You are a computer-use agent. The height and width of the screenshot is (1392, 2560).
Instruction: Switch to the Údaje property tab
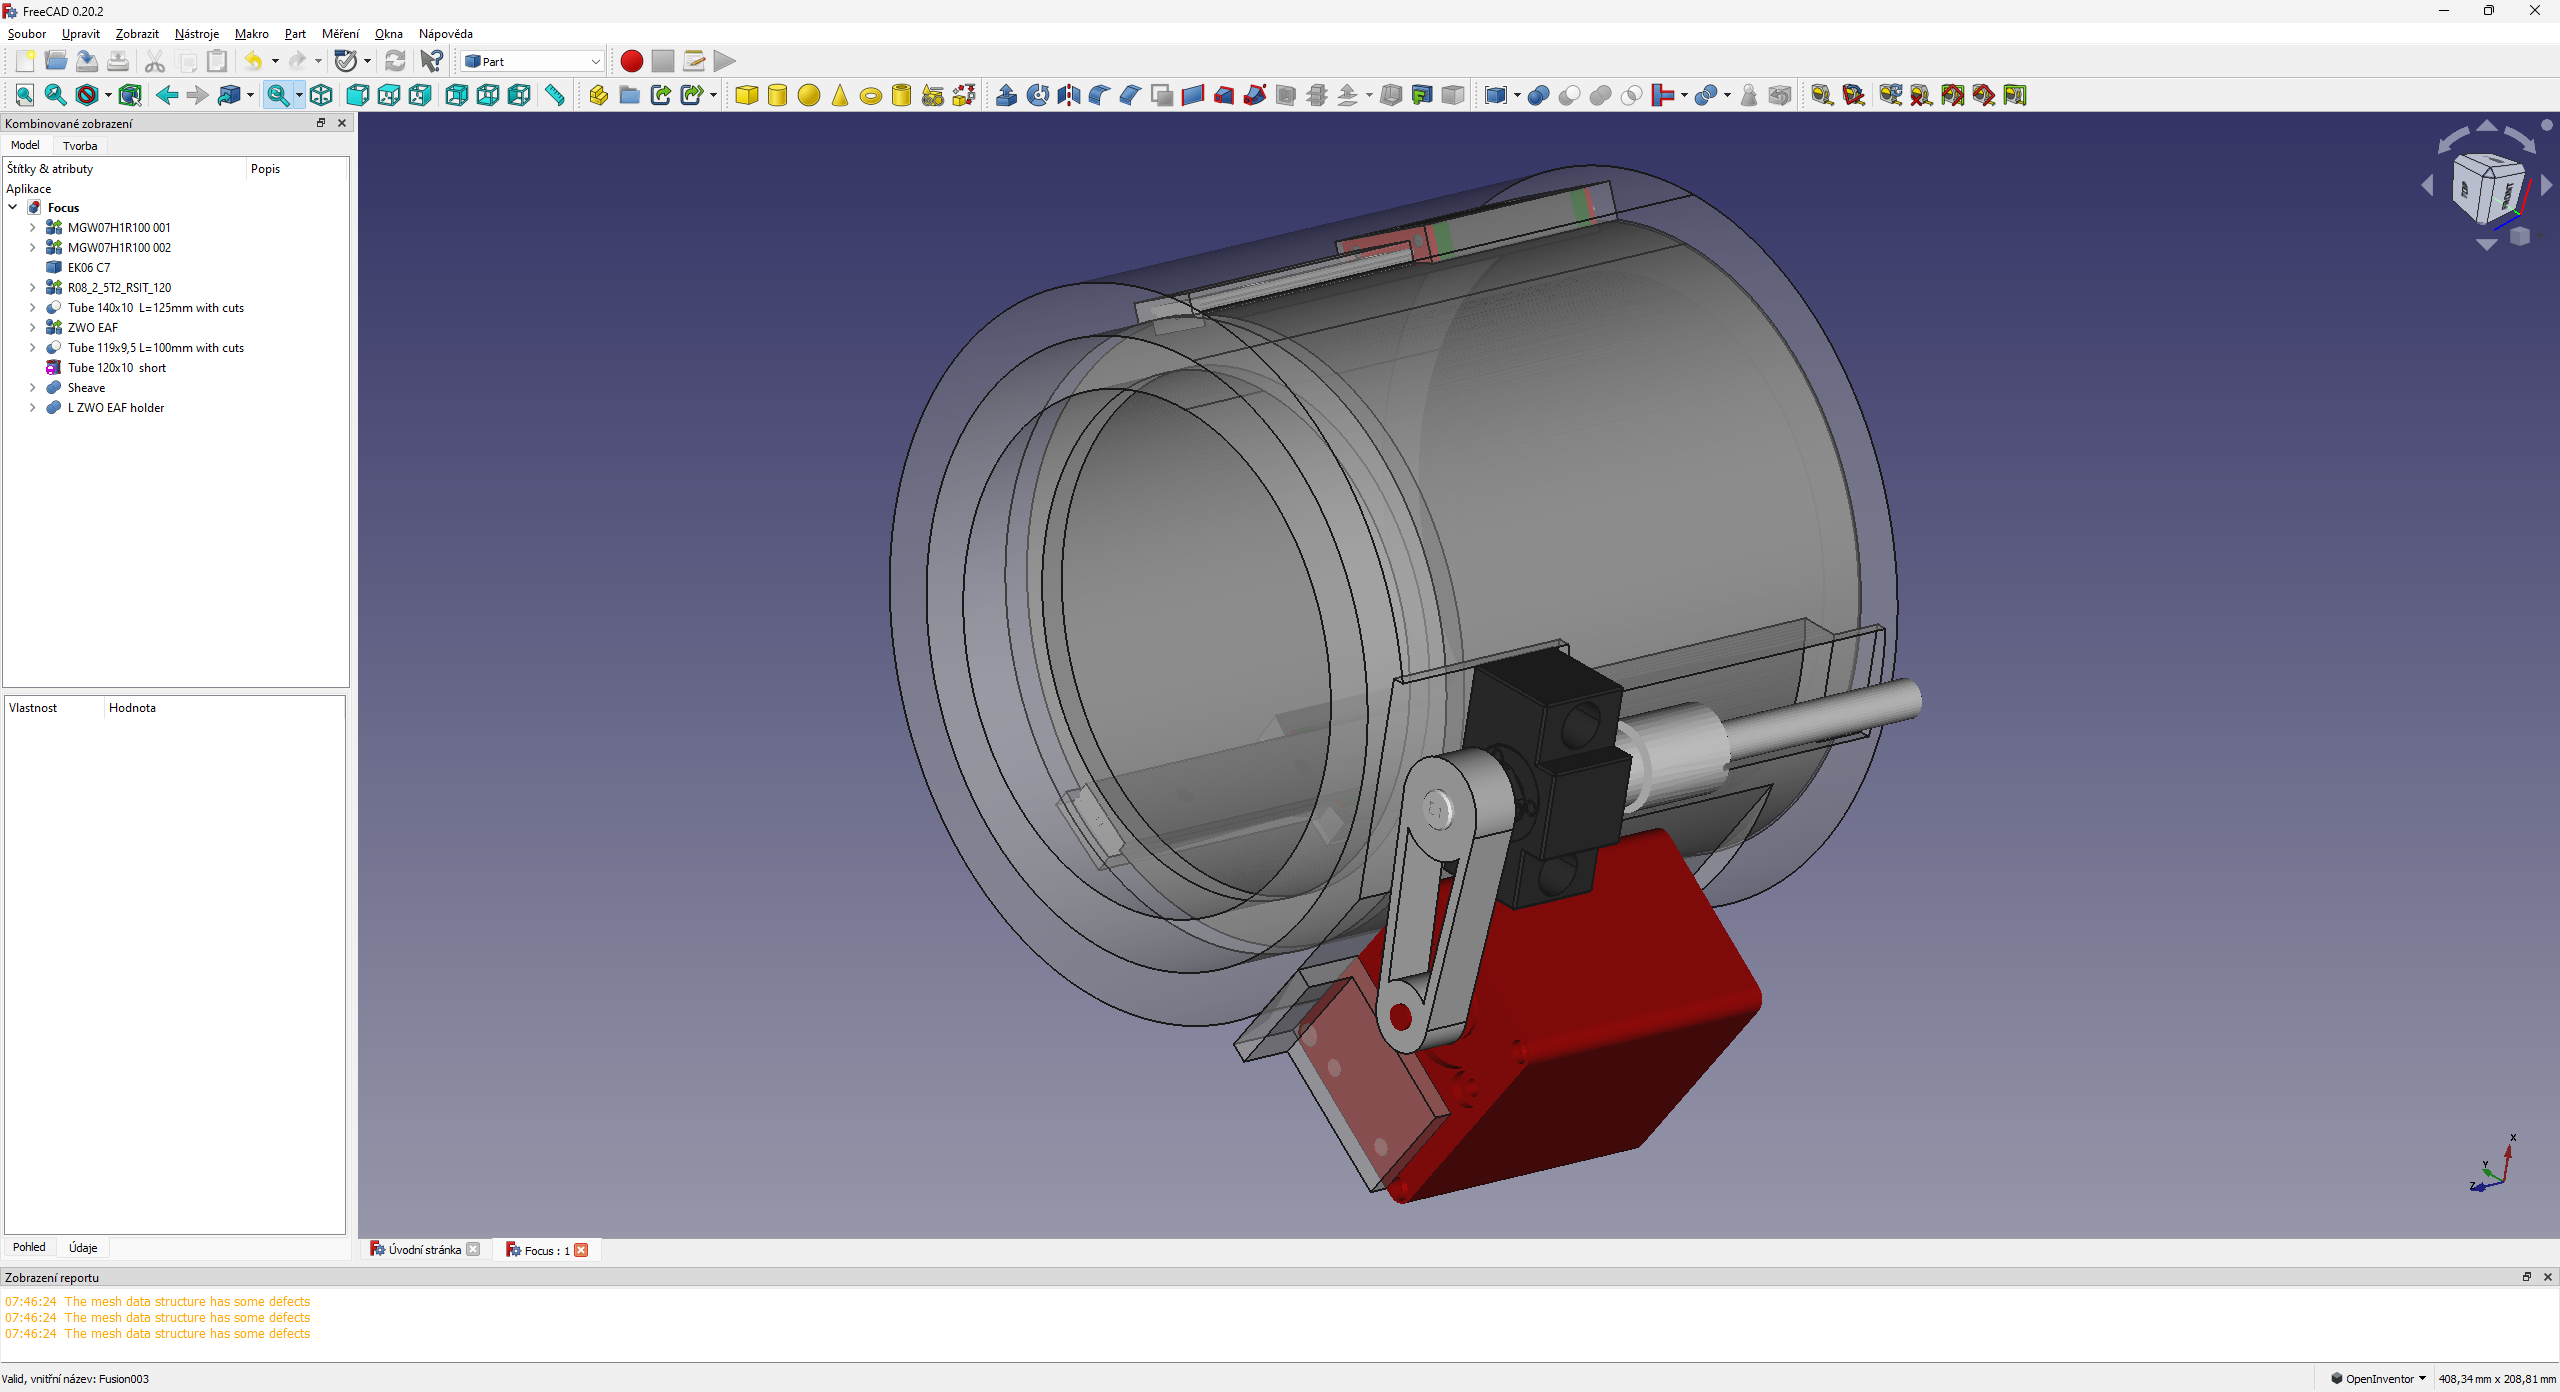[x=83, y=1247]
